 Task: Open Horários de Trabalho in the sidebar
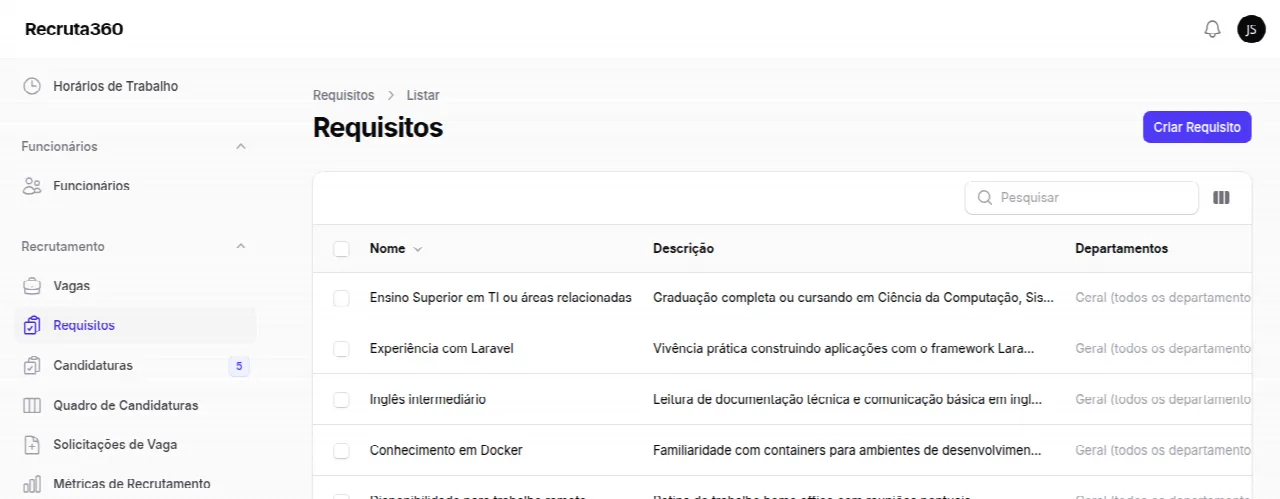point(135,86)
